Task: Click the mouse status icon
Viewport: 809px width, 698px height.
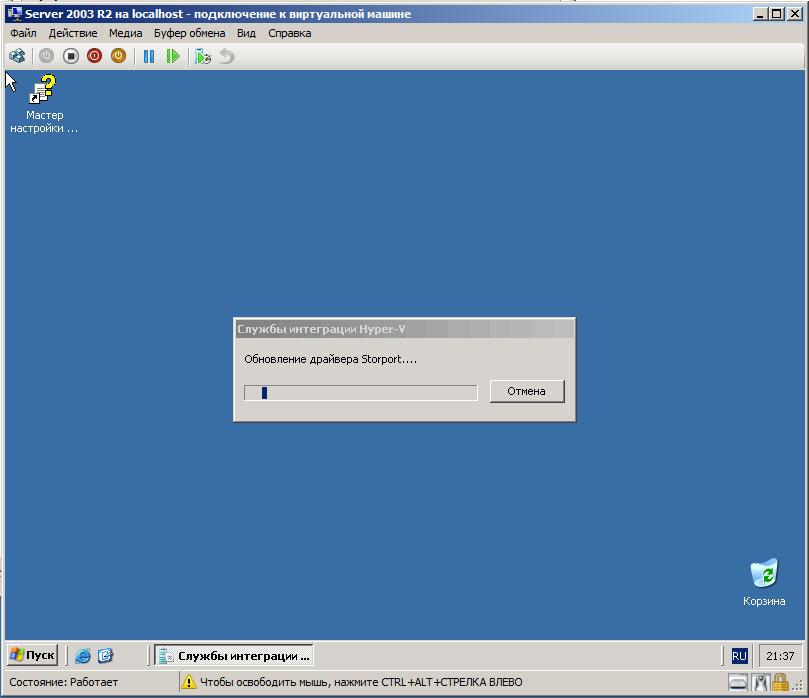Action: (759, 682)
